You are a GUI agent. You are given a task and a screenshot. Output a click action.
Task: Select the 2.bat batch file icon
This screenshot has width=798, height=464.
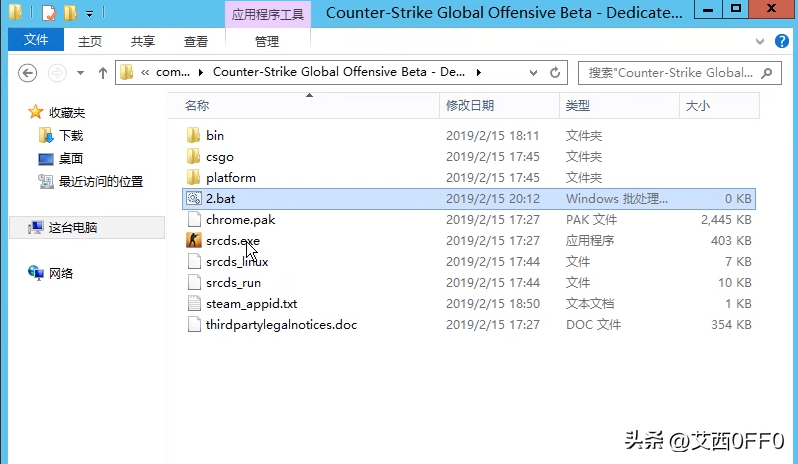(194, 199)
